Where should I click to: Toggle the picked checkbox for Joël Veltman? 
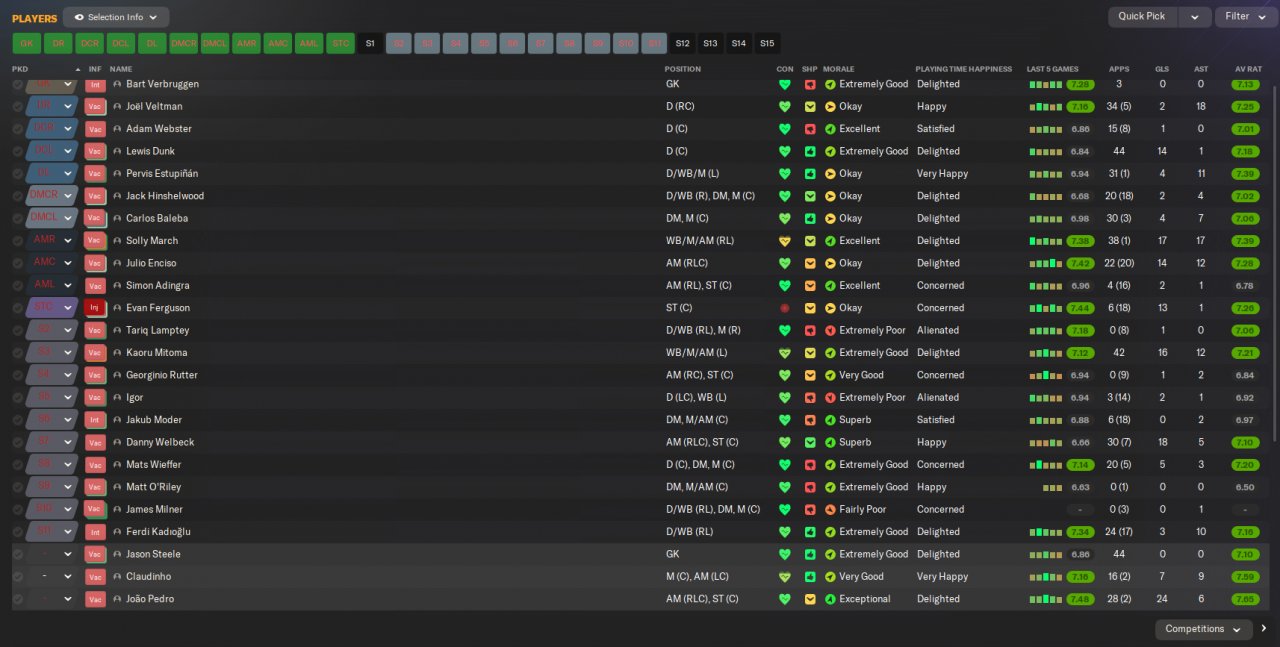[x=18, y=106]
